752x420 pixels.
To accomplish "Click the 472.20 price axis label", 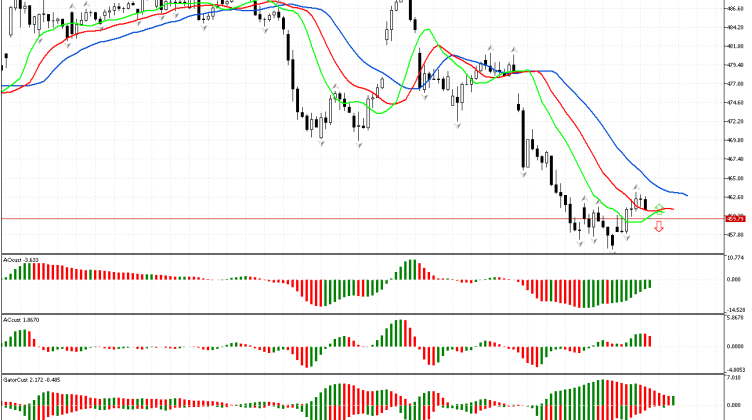I will pos(735,121).
